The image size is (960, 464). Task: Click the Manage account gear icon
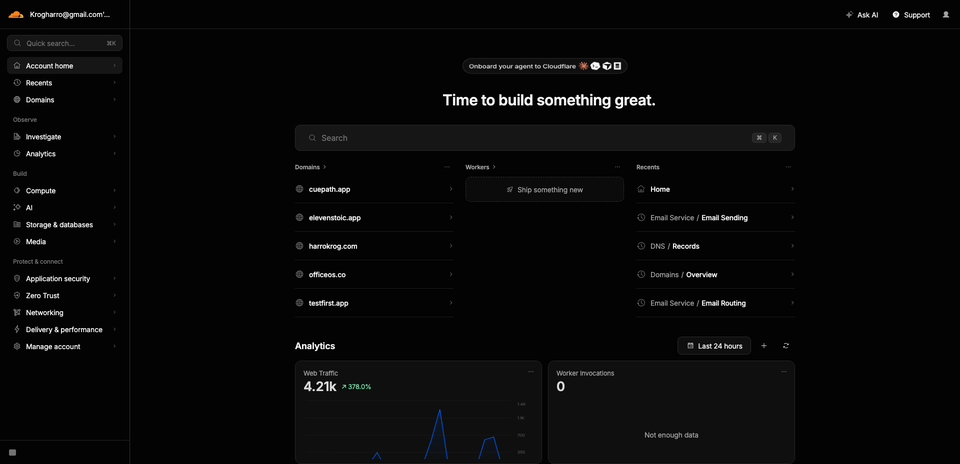pos(17,346)
